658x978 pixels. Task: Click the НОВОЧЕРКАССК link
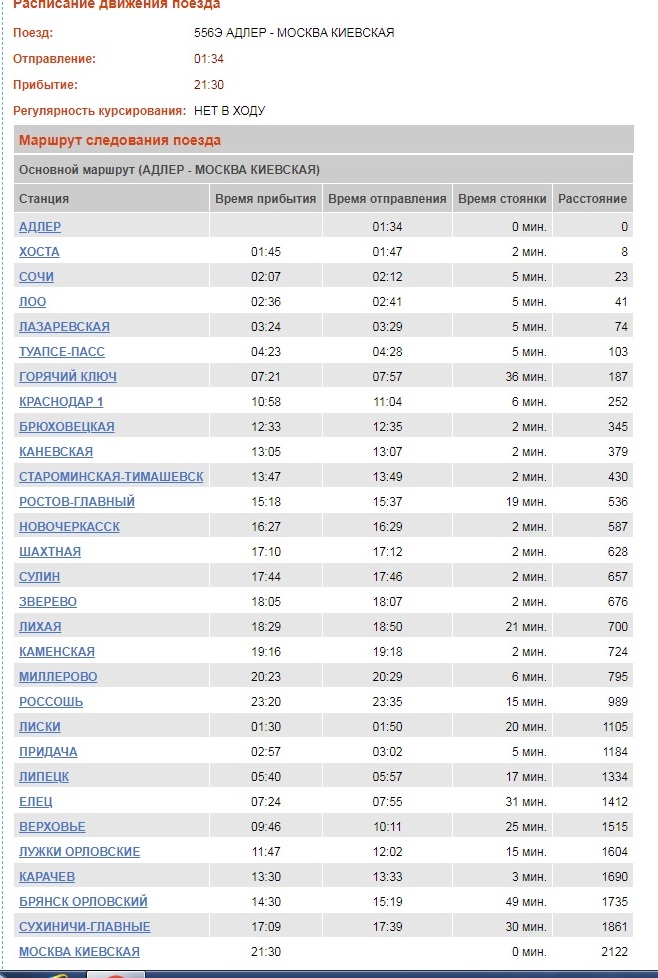tap(69, 527)
